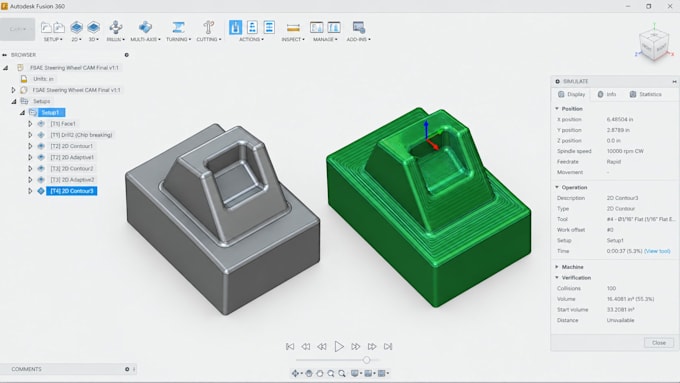Open the SETUP dropdown menu

pos(53,39)
